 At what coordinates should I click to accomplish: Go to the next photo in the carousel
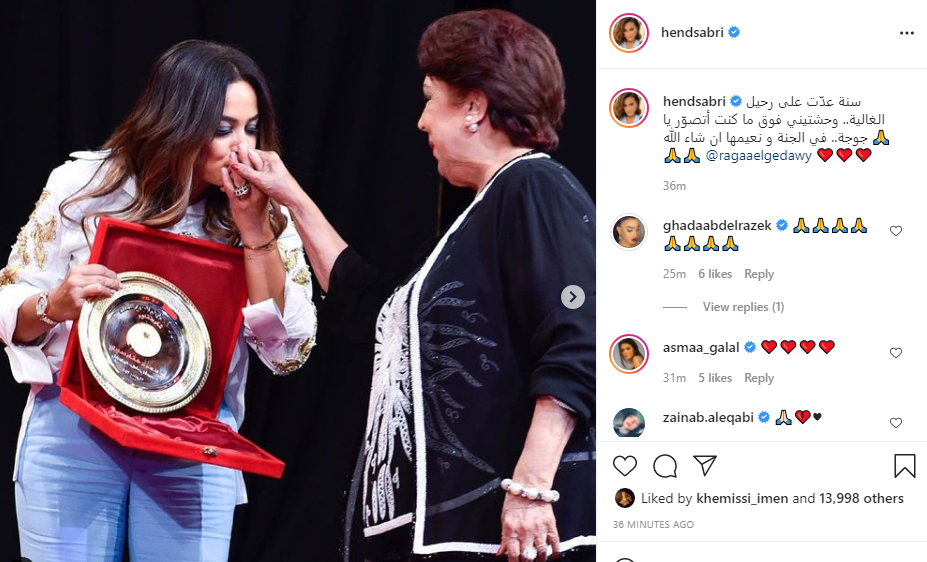[572, 297]
